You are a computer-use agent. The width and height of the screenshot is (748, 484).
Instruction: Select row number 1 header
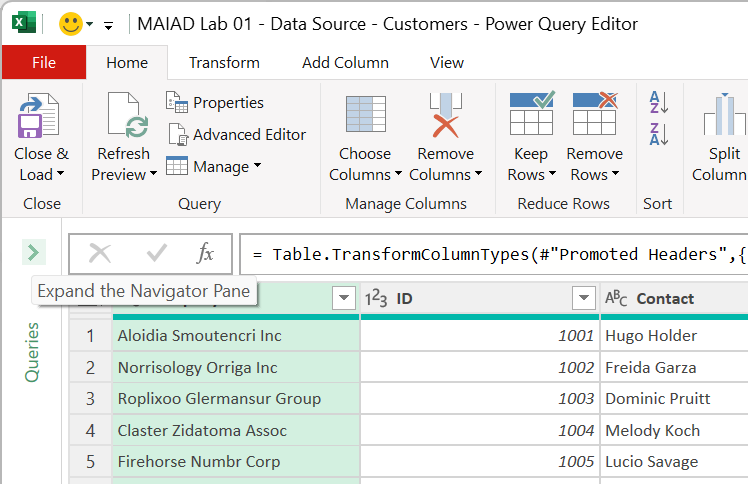coord(91,336)
